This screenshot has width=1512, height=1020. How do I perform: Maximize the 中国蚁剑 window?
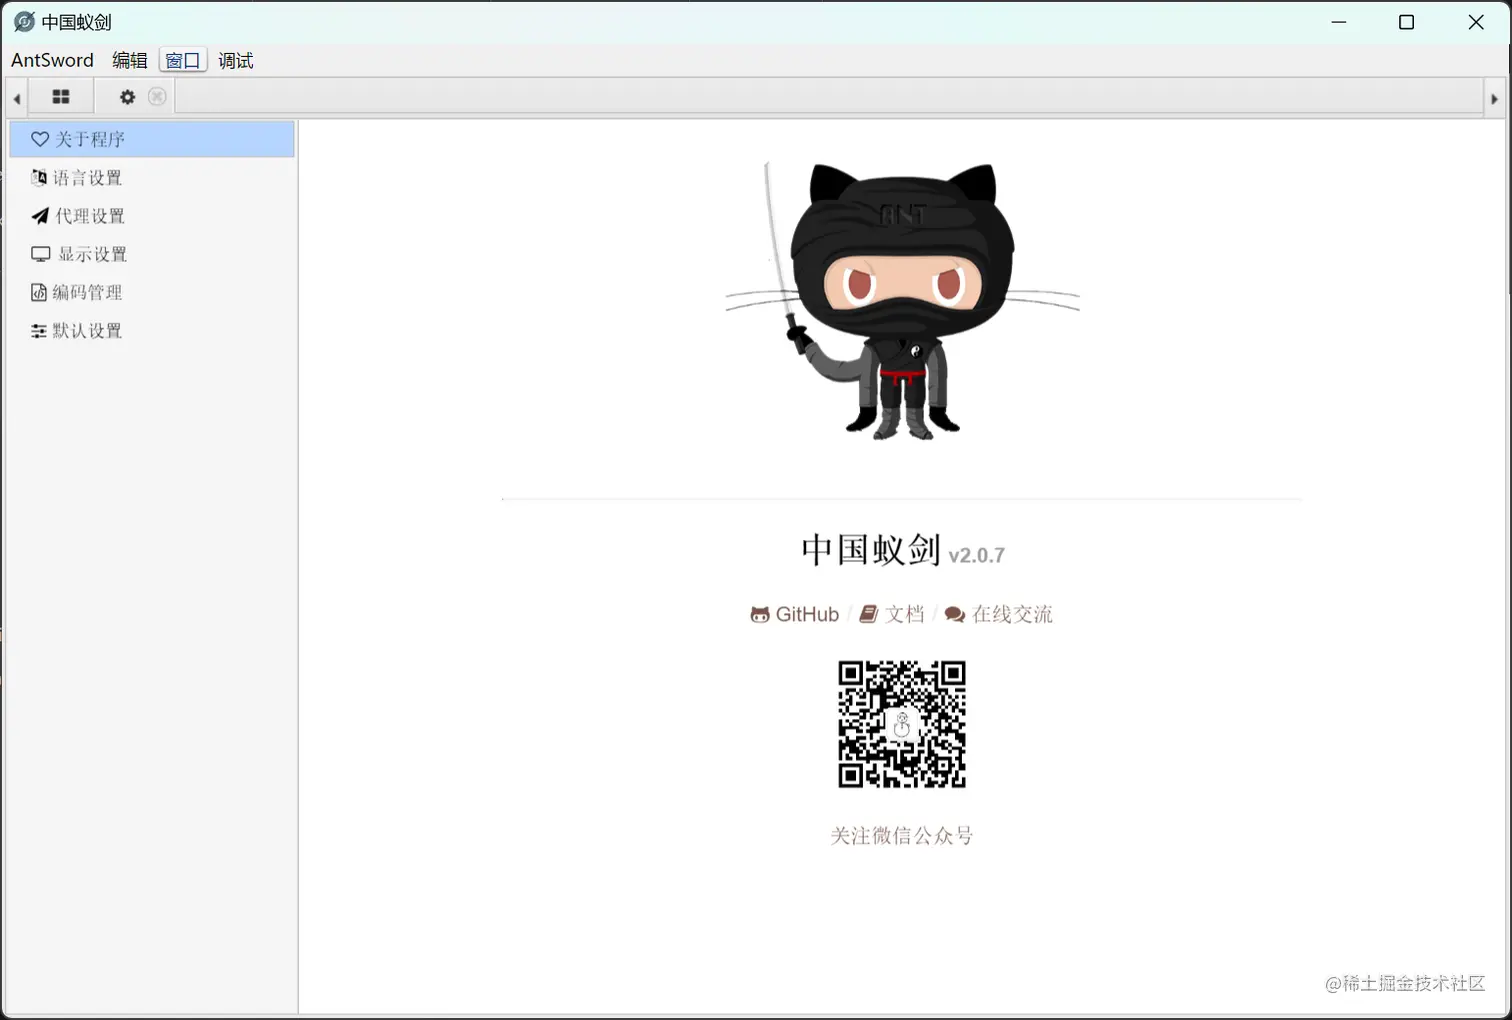pyautogui.click(x=1406, y=22)
